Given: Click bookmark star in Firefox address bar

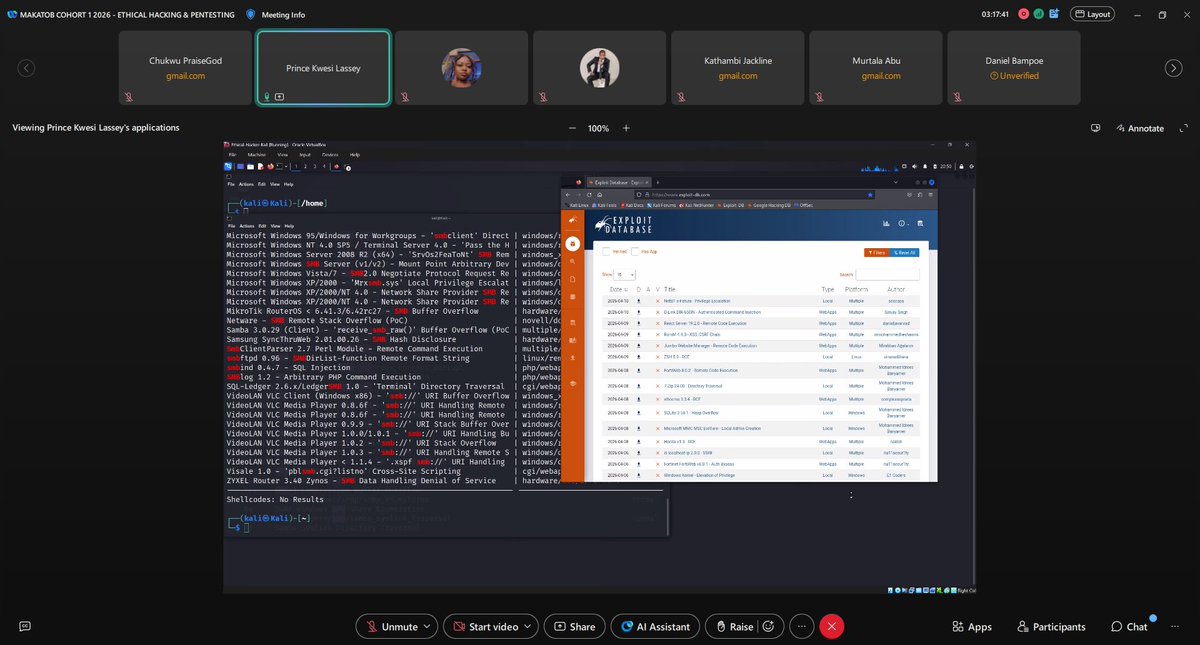Looking at the screenshot, I should (x=870, y=195).
